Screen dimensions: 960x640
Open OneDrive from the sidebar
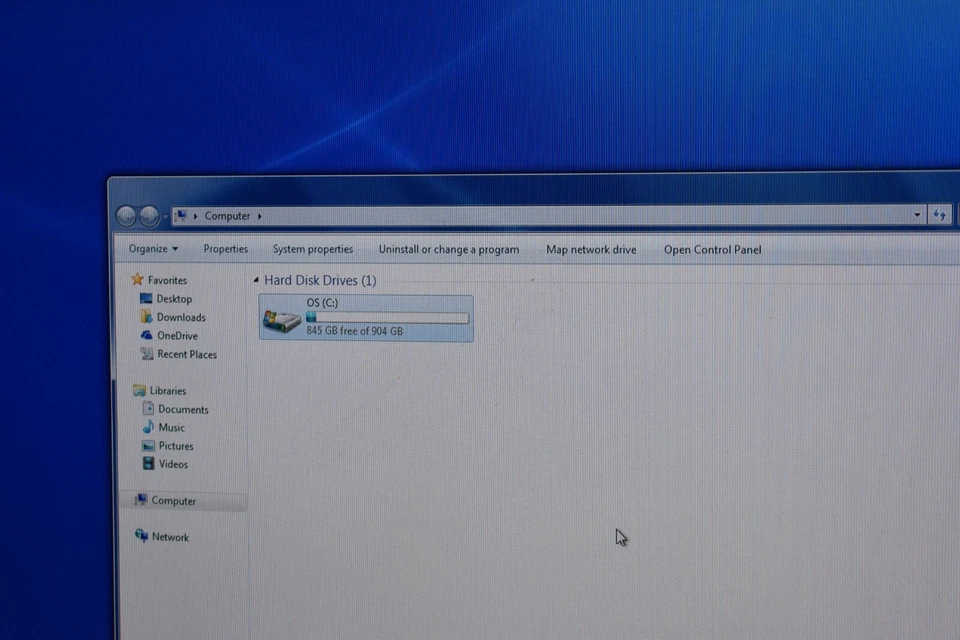(175, 335)
